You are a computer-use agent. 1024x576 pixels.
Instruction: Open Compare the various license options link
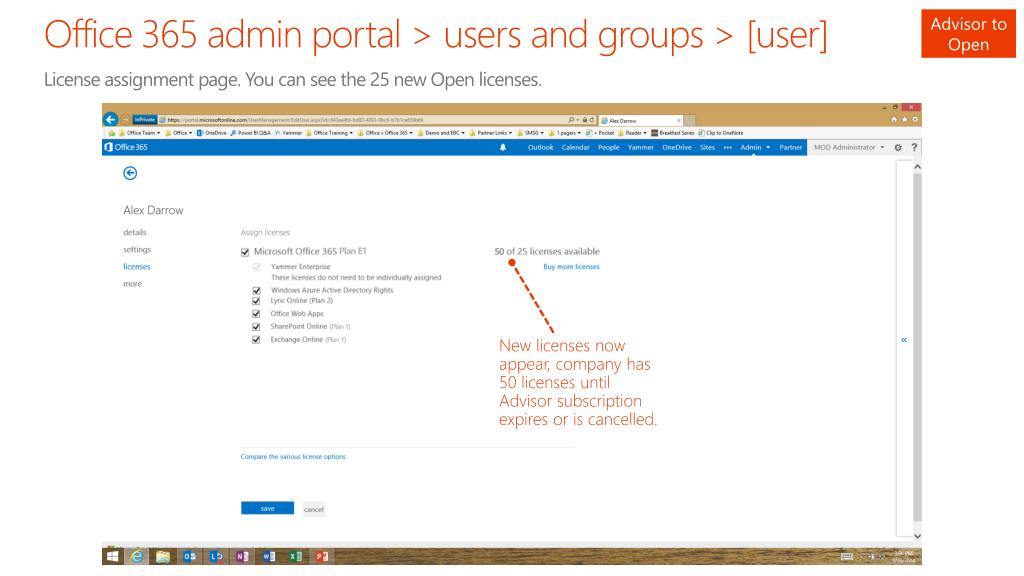293,456
